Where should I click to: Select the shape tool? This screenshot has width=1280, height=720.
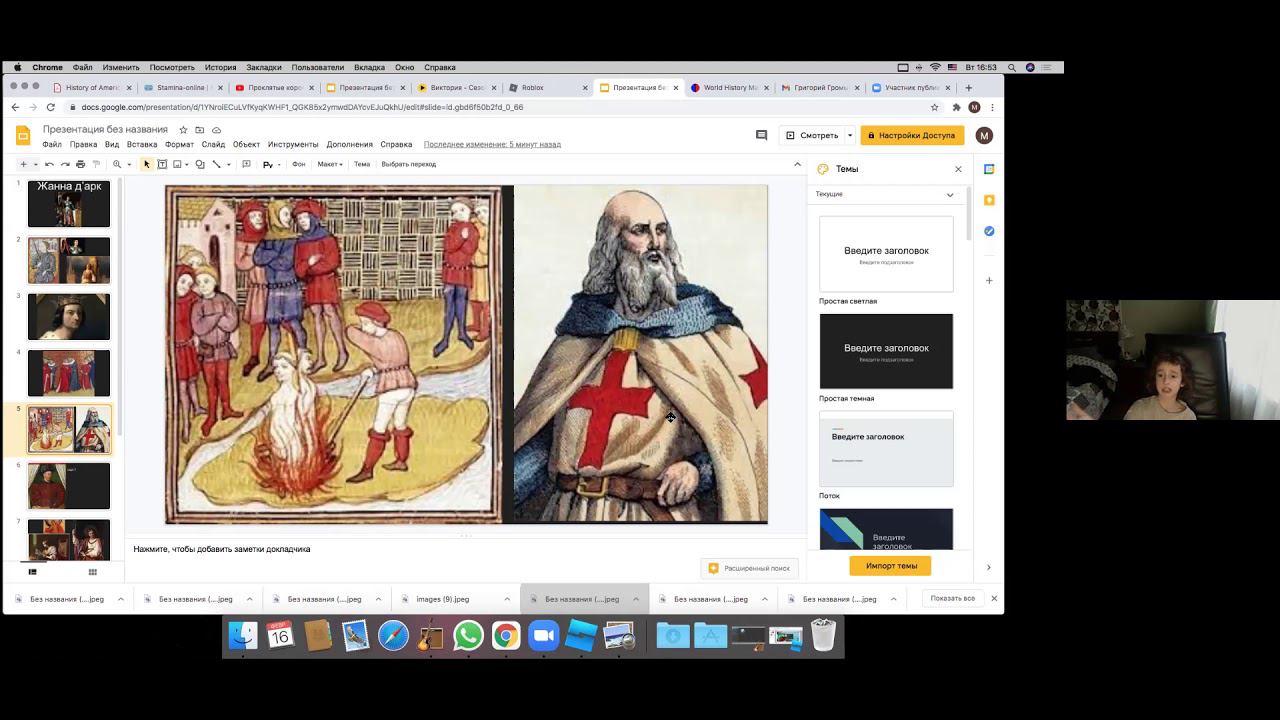pos(200,164)
